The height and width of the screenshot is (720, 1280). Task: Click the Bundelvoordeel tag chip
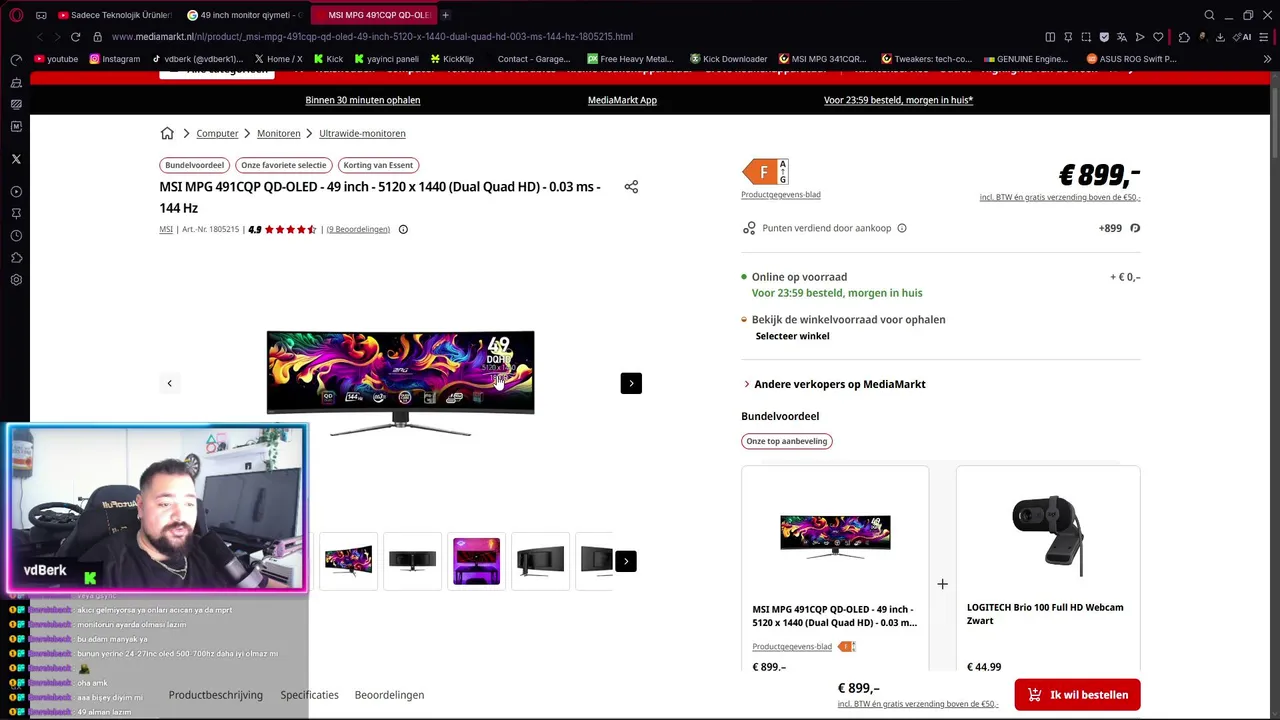pyautogui.click(x=195, y=165)
